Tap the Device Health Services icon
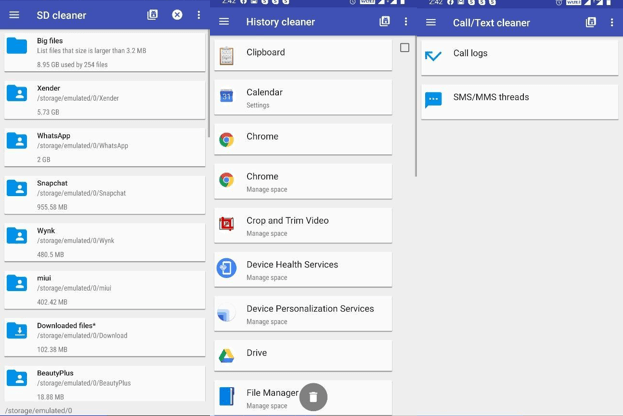The image size is (623, 416). tap(226, 268)
